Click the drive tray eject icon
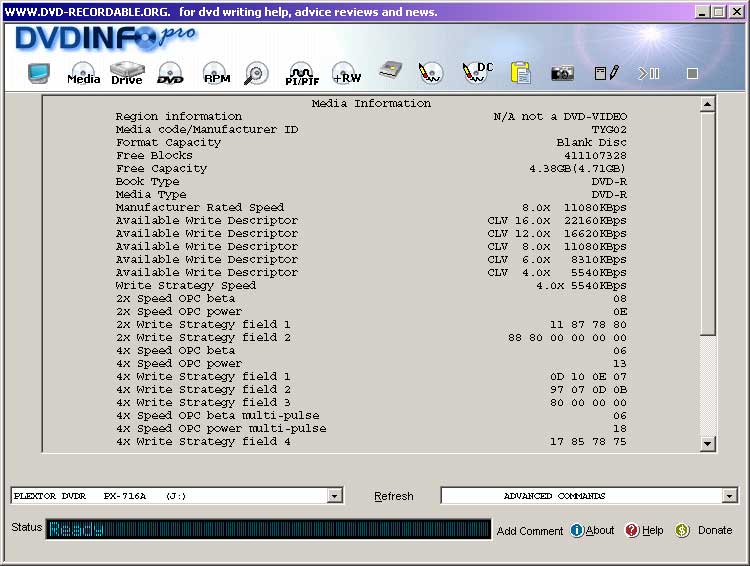750x566 pixels. point(390,71)
